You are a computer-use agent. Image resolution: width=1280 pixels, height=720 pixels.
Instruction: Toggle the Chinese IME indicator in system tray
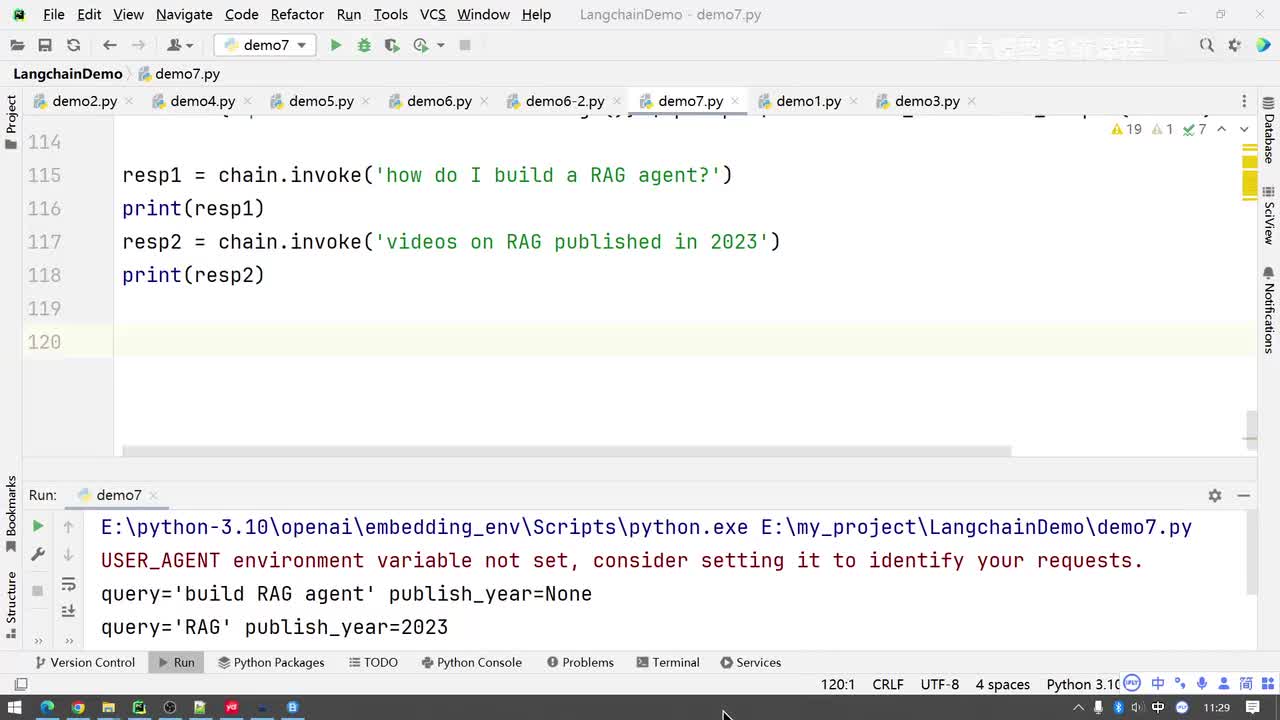point(1158,708)
